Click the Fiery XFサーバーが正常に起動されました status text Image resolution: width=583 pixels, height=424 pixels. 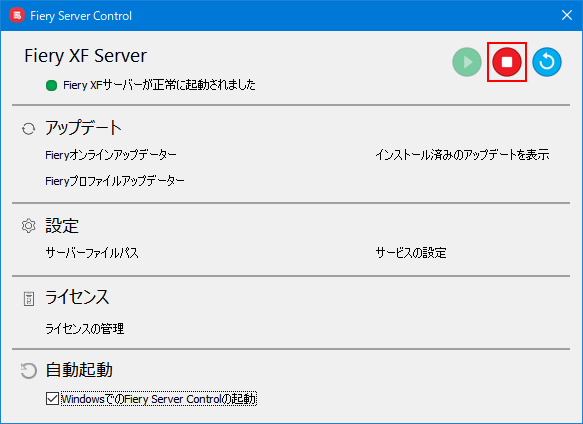click(x=160, y=85)
